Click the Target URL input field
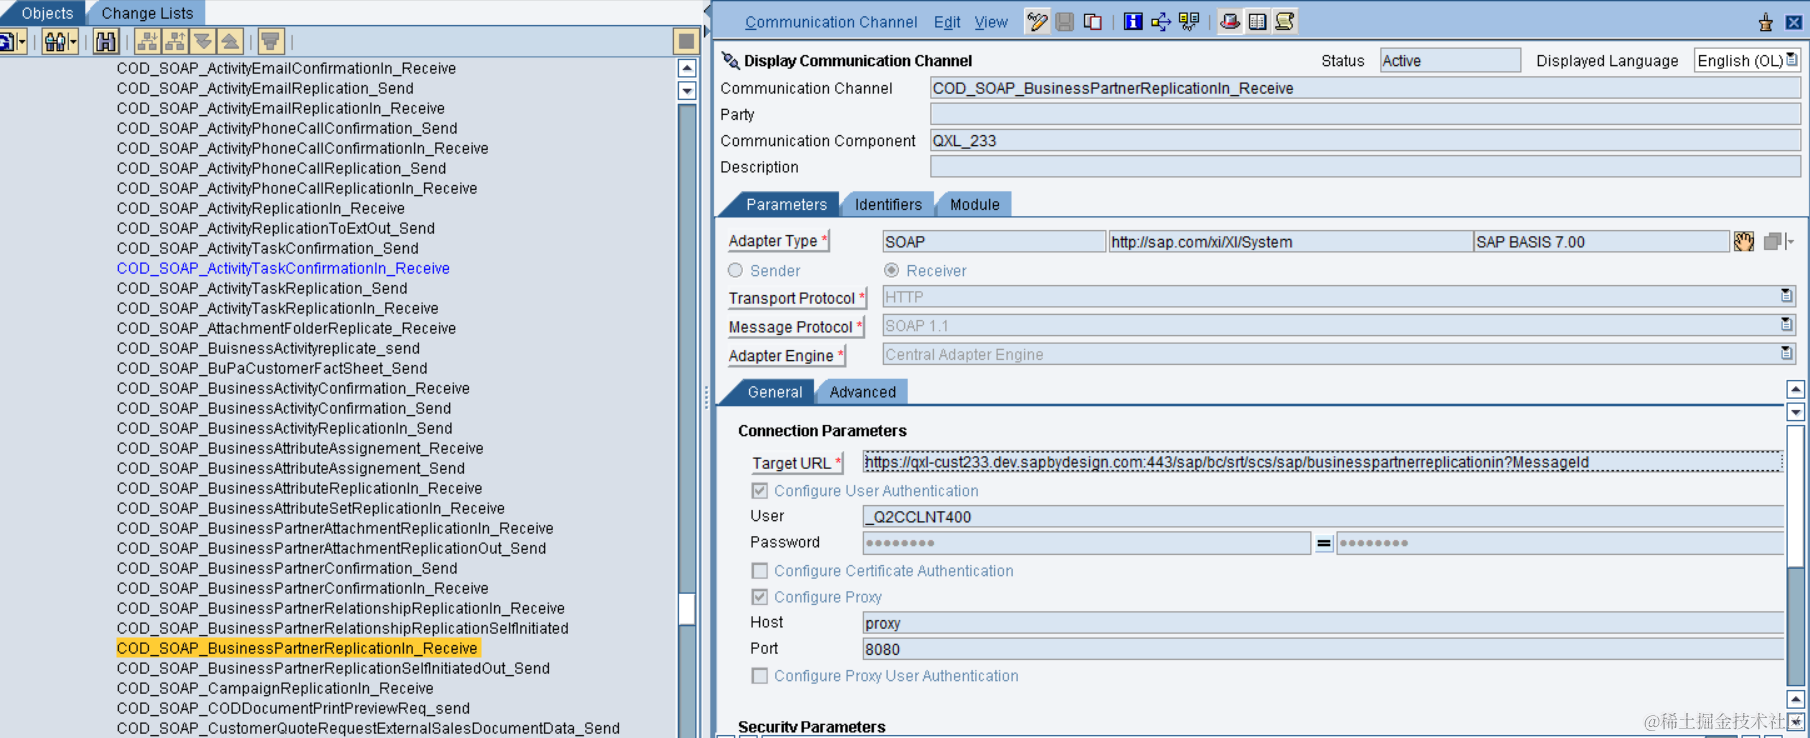 tap(1322, 462)
